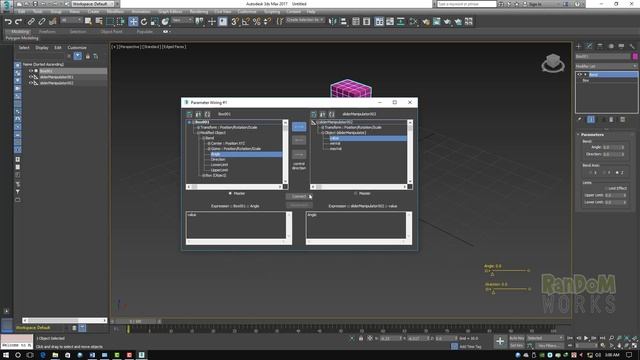
Task: Click the Auto Key button
Action: click(517, 338)
